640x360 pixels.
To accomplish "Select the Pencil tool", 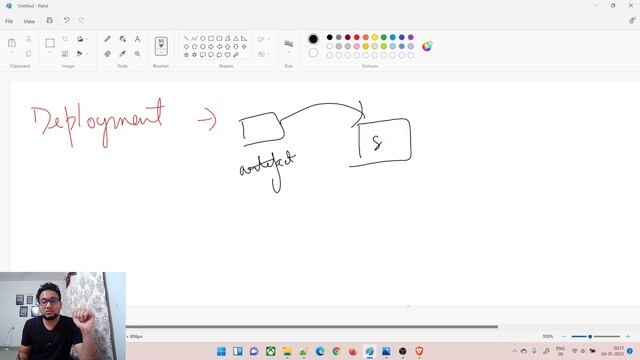I will (107, 39).
